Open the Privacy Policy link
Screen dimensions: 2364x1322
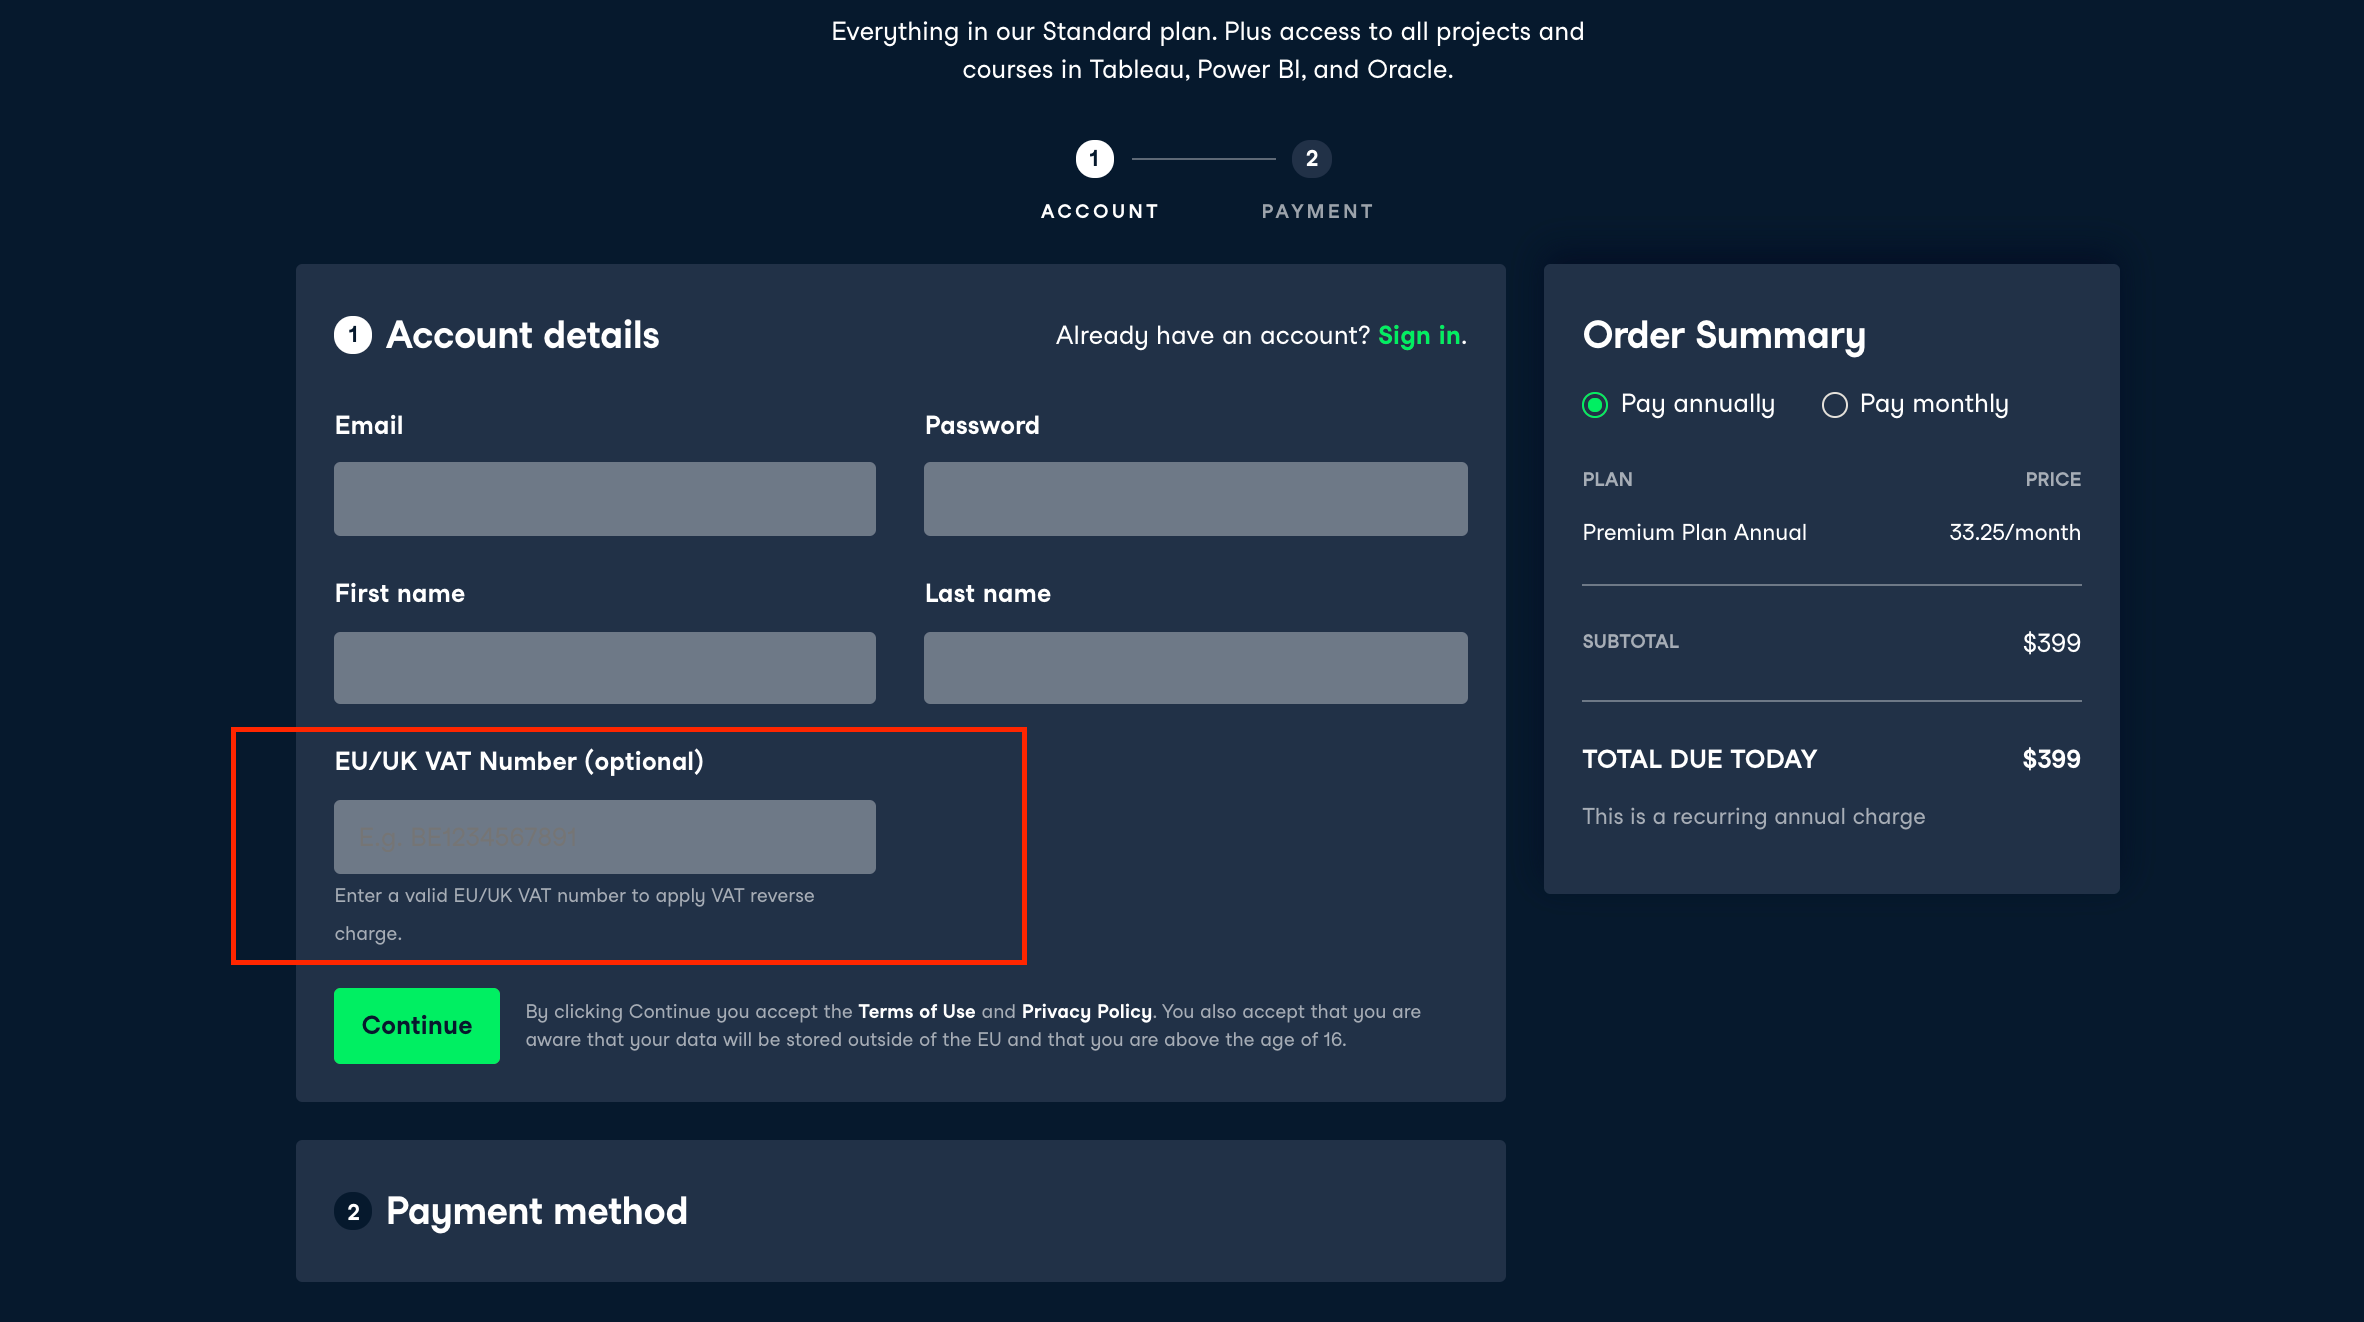1086,1011
